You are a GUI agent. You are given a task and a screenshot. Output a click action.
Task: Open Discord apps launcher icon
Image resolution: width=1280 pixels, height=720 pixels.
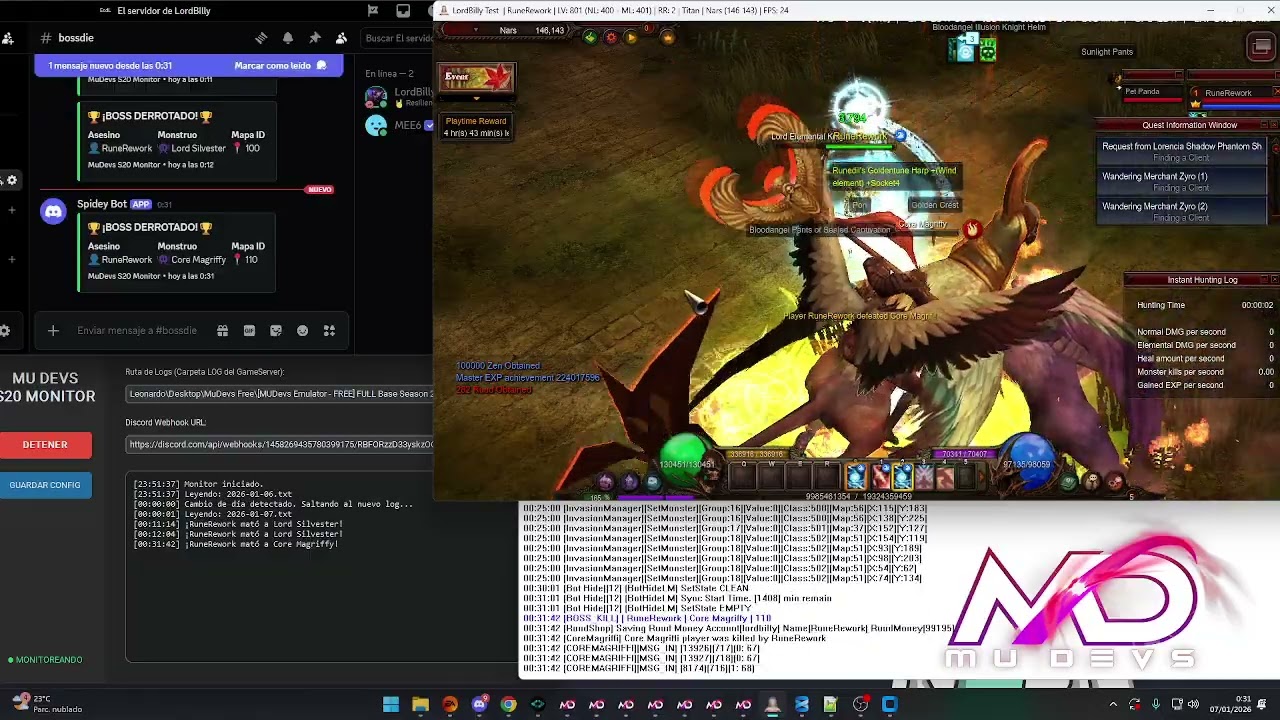click(329, 330)
